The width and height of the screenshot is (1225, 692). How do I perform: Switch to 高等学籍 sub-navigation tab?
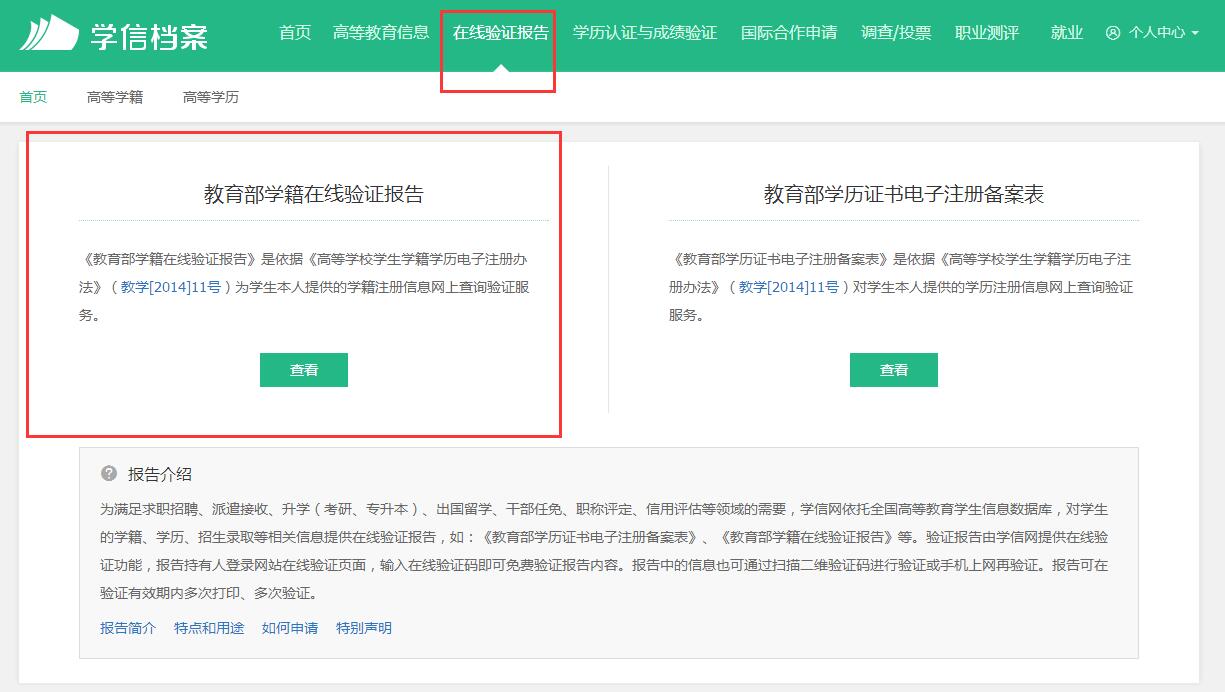click(x=115, y=97)
